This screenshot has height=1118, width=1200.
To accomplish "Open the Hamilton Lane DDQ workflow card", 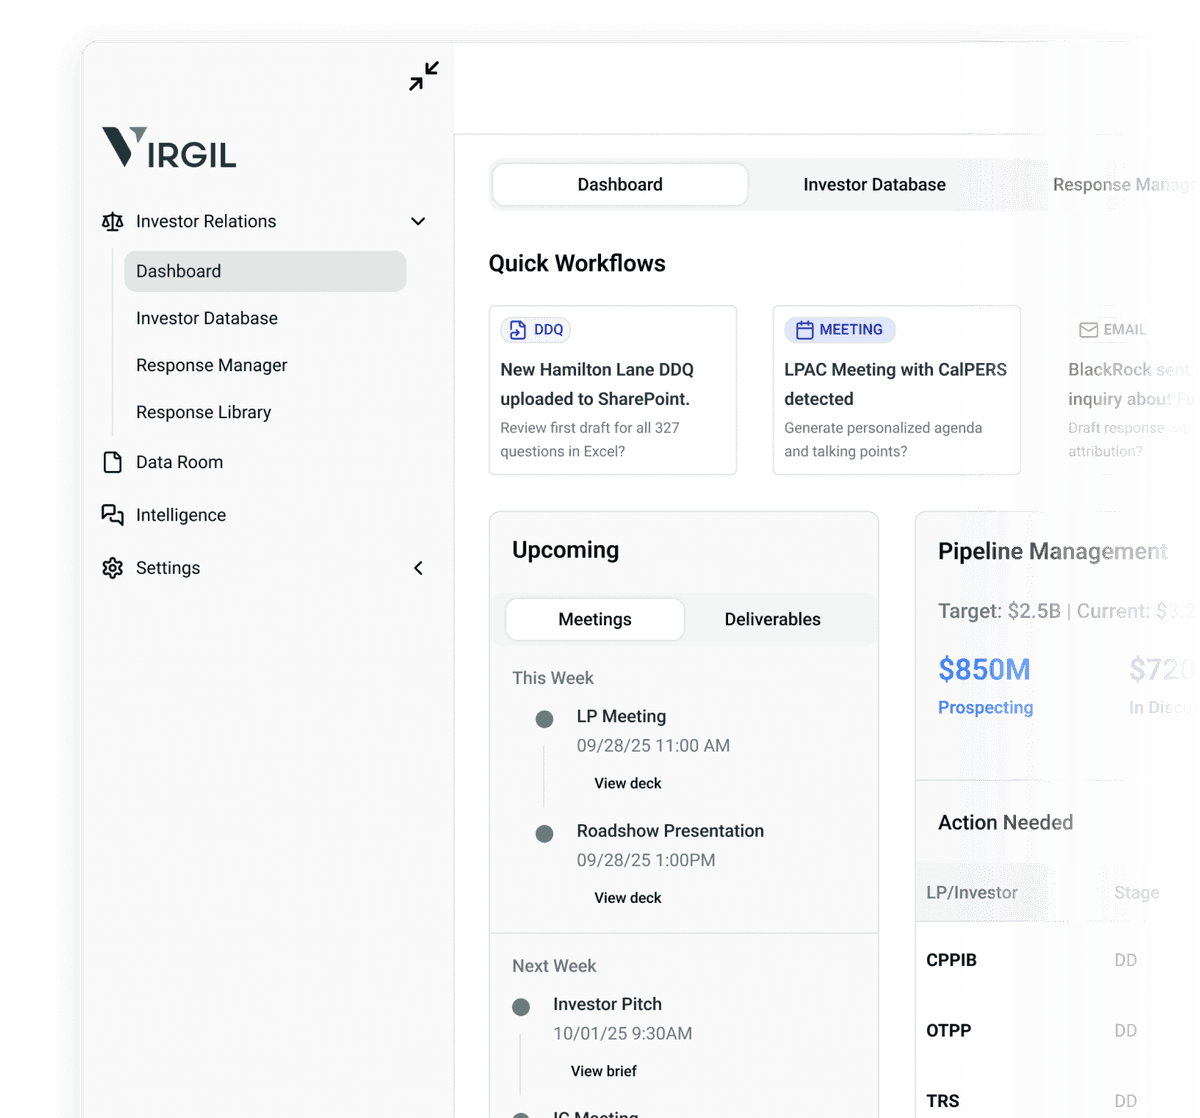I will click(612, 390).
